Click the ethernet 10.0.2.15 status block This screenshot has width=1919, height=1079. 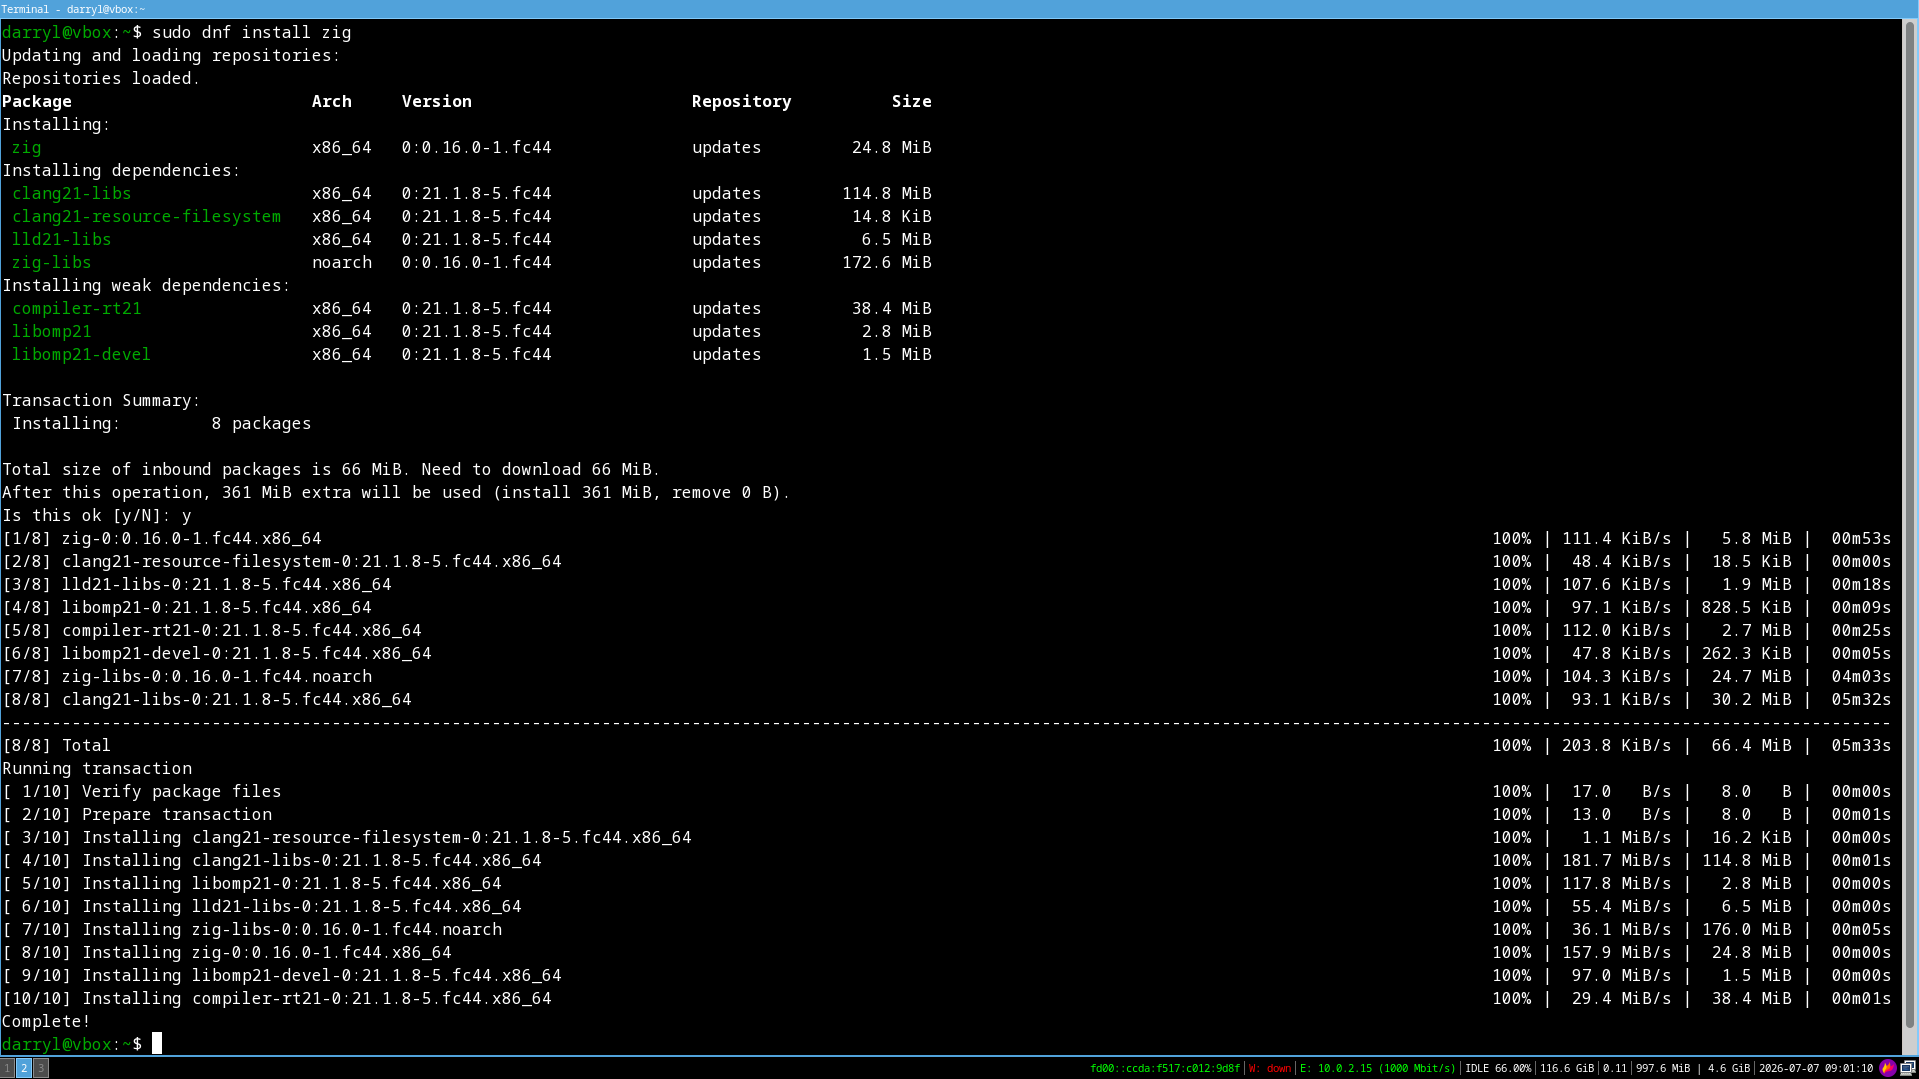[1378, 1068]
